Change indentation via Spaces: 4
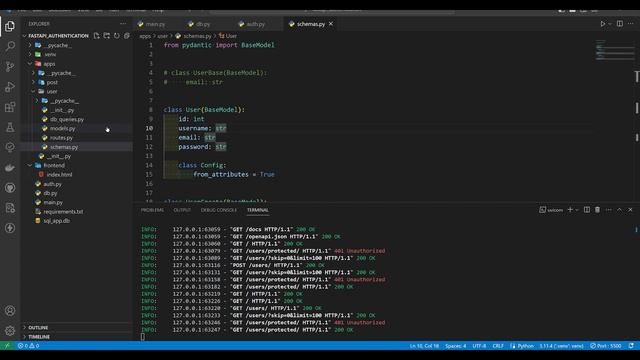 [x=456, y=346]
